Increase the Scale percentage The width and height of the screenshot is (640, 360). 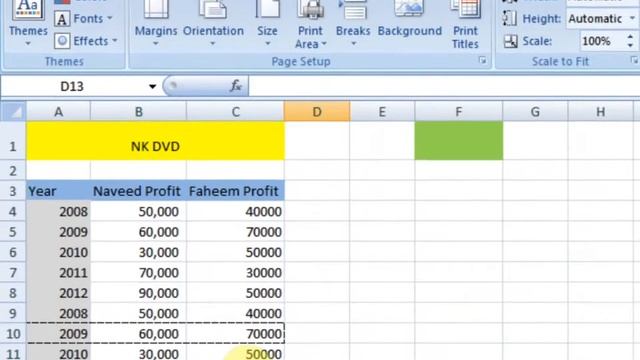(x=631, y=37)
